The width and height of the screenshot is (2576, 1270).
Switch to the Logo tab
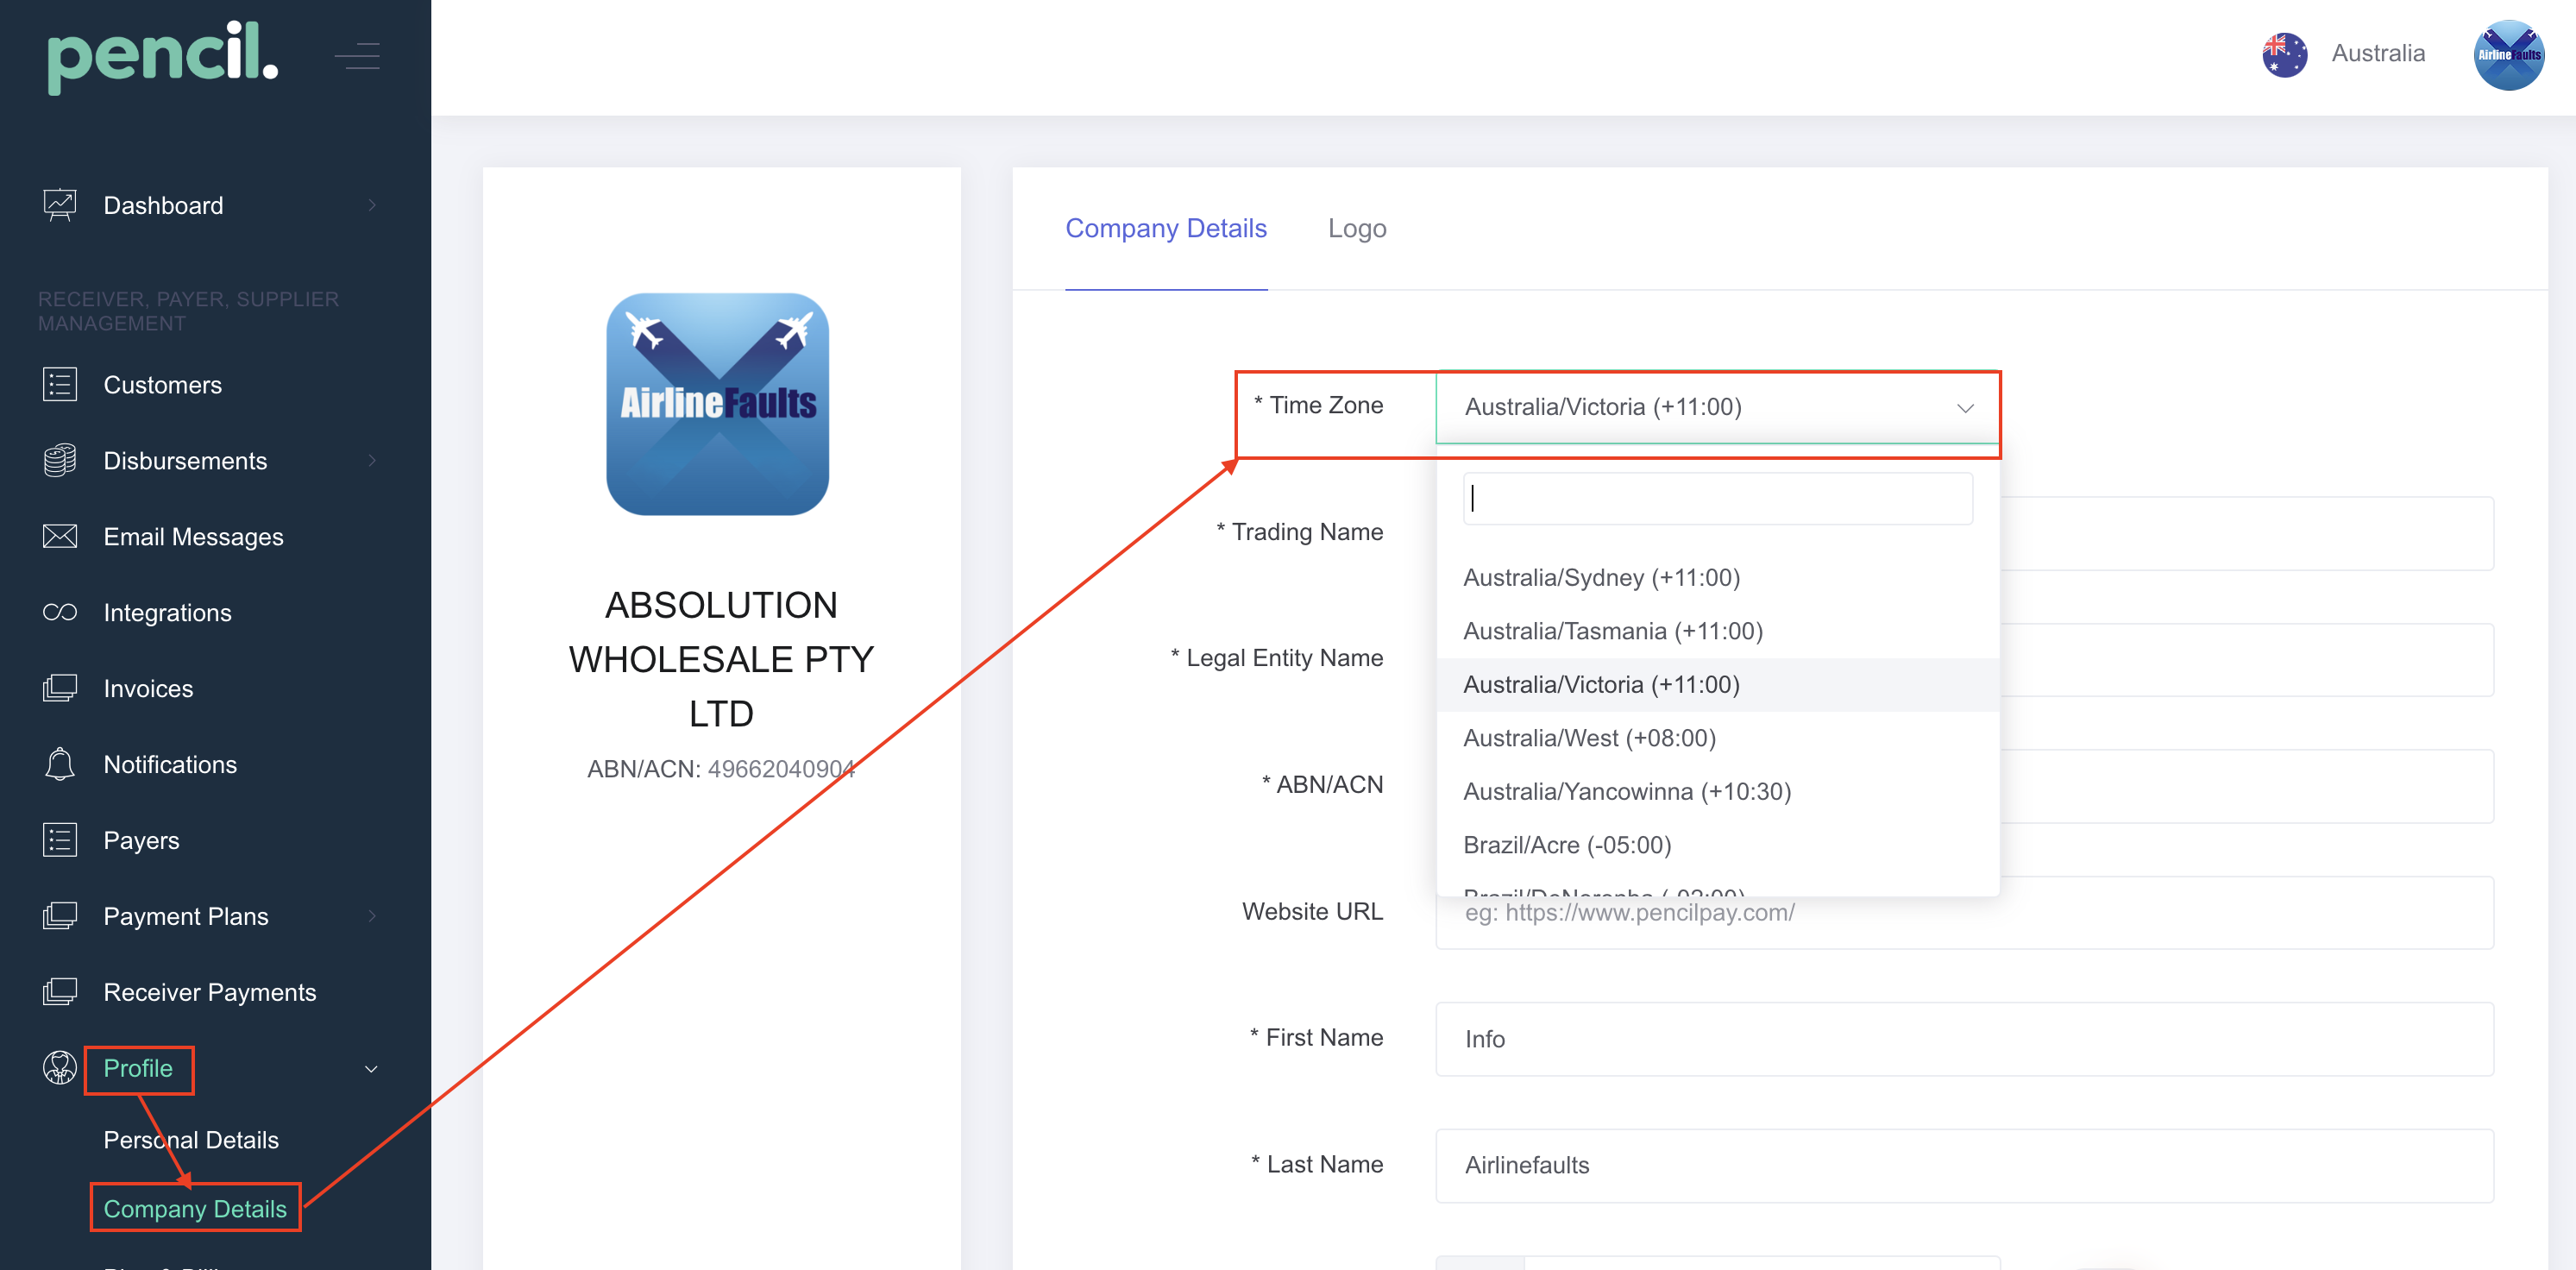tap(1356, 229)
